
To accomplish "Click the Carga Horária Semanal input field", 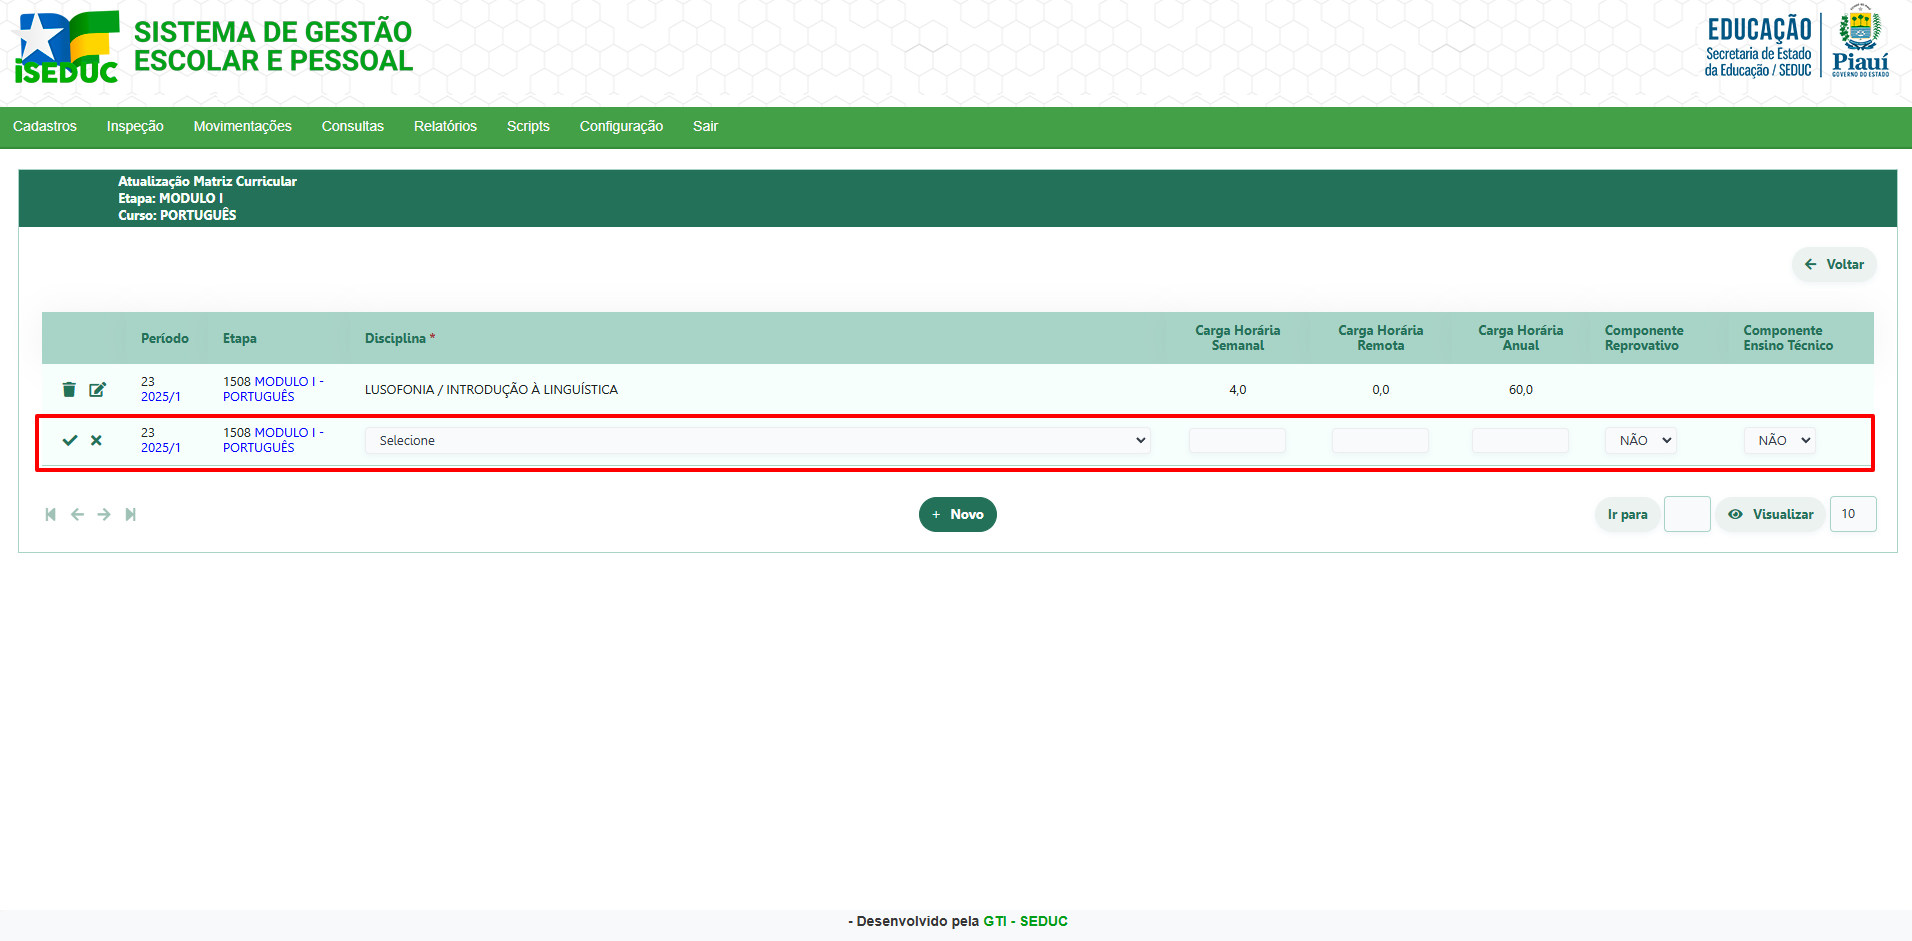I will click(x=1237, y=440).
